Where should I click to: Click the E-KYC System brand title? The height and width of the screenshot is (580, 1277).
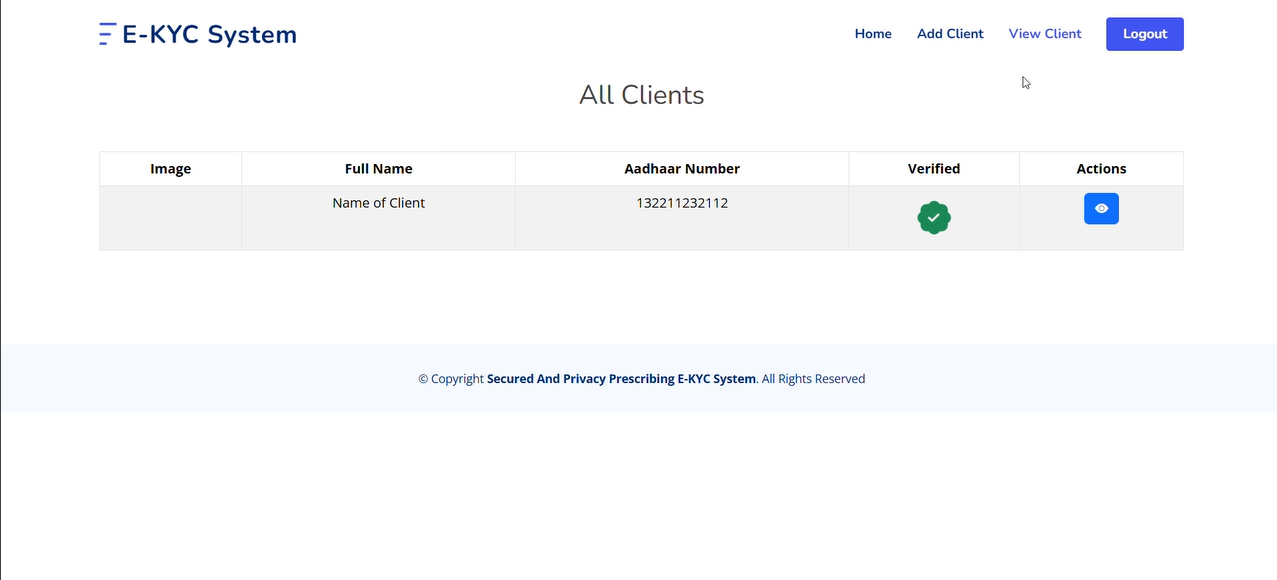click(209, 34)
